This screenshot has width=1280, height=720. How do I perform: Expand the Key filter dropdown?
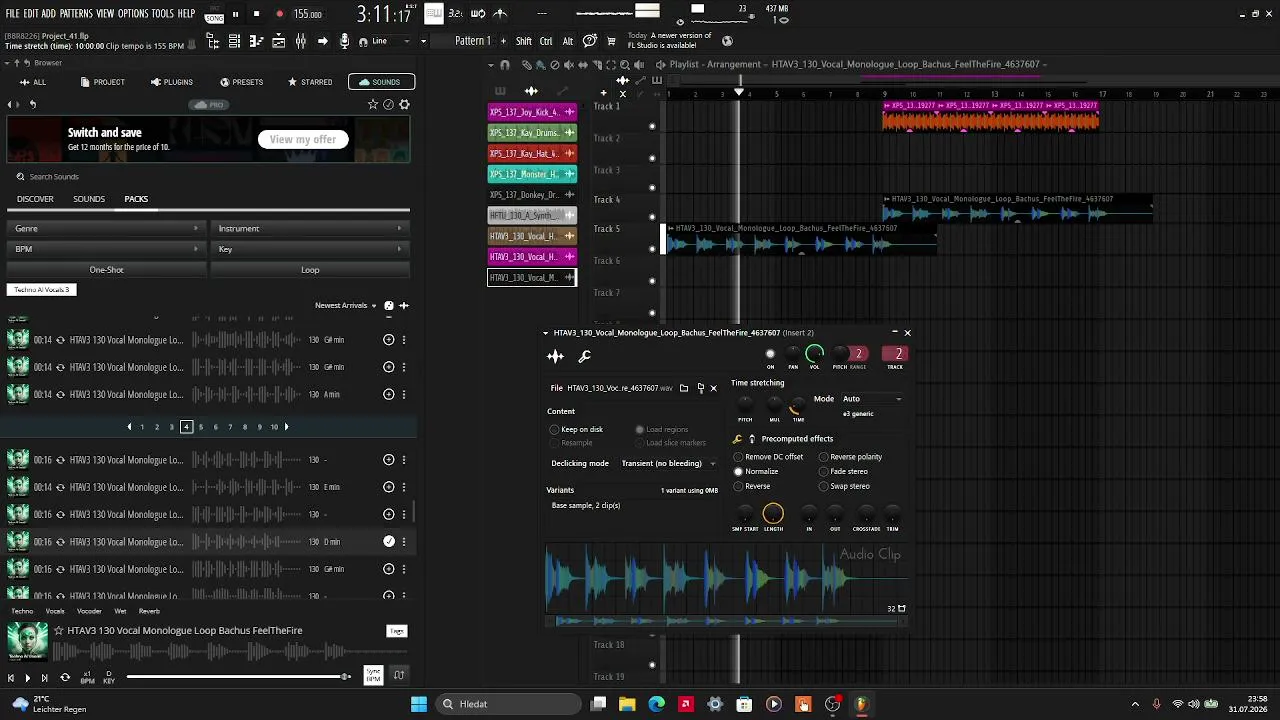point(310,249)
